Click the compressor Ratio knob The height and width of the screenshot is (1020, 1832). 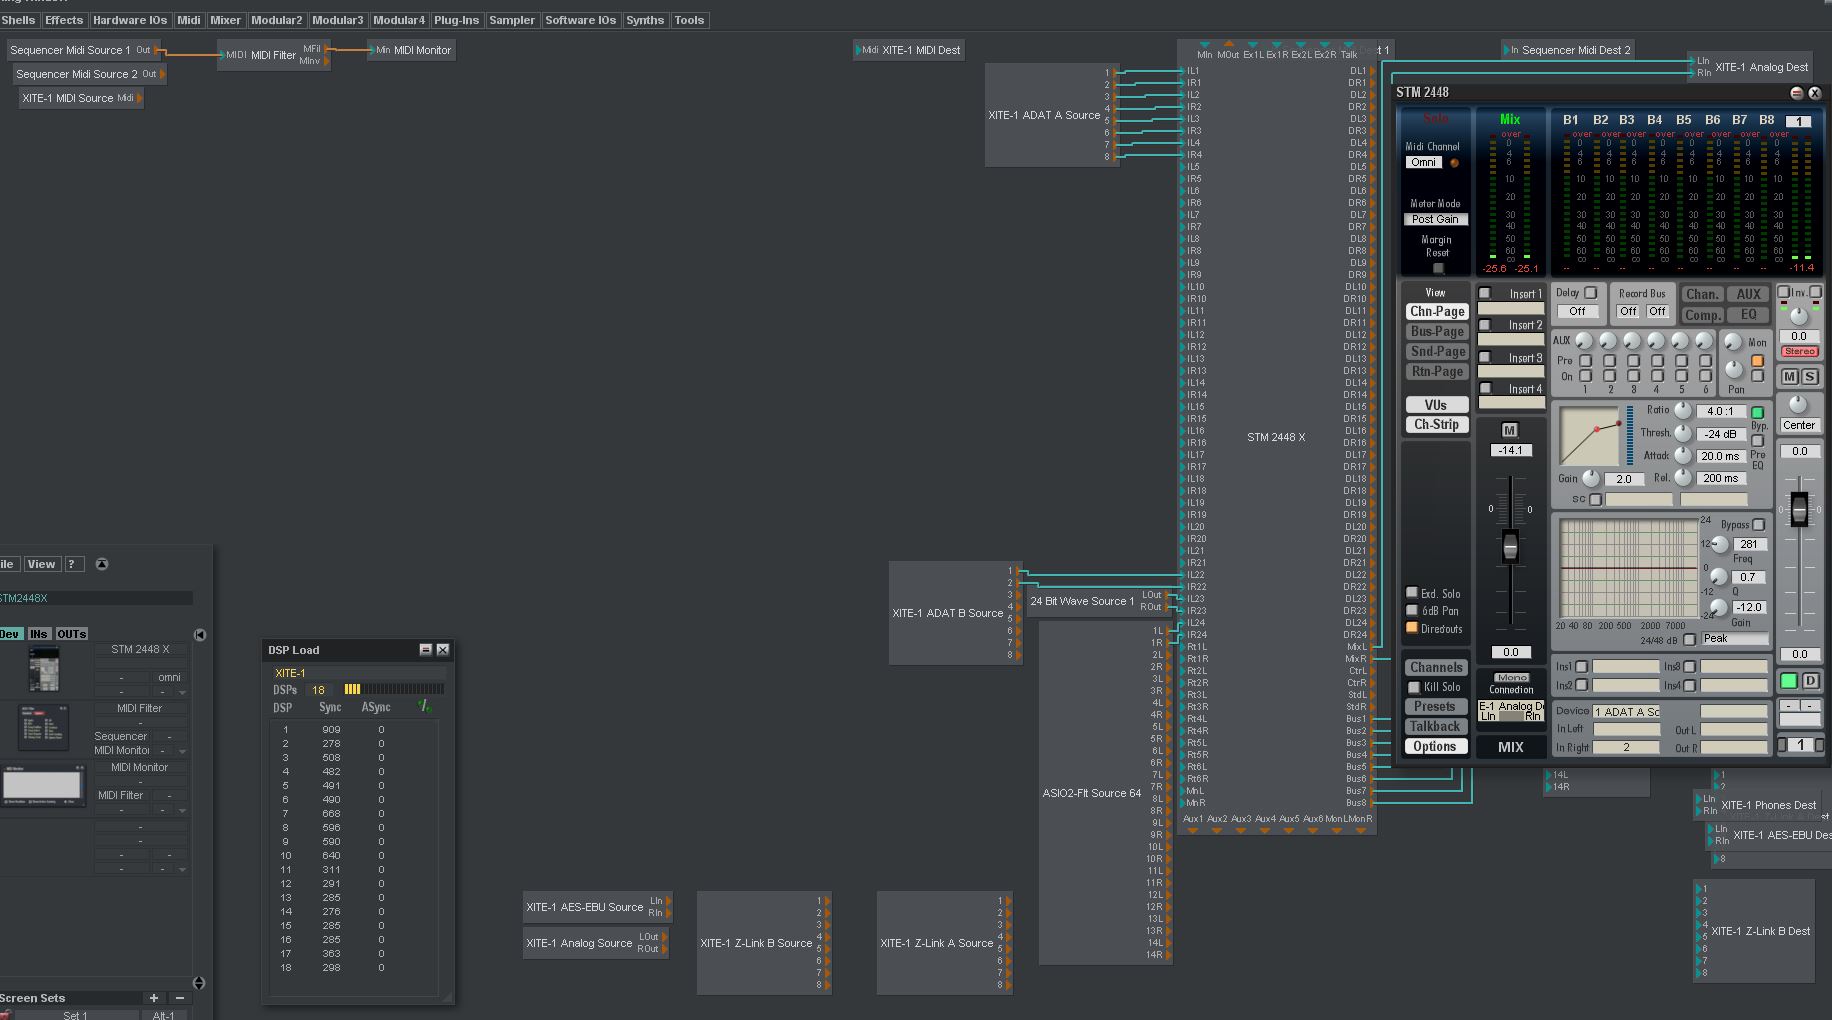pos(1683,411)
